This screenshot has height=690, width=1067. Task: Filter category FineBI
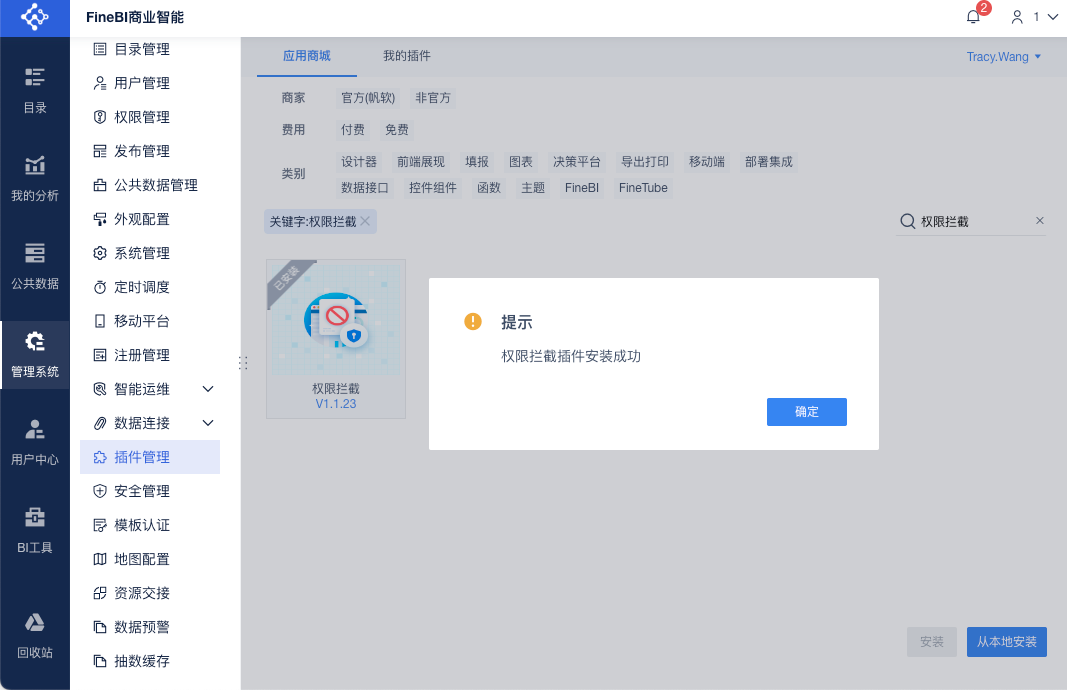click(582, 188)
